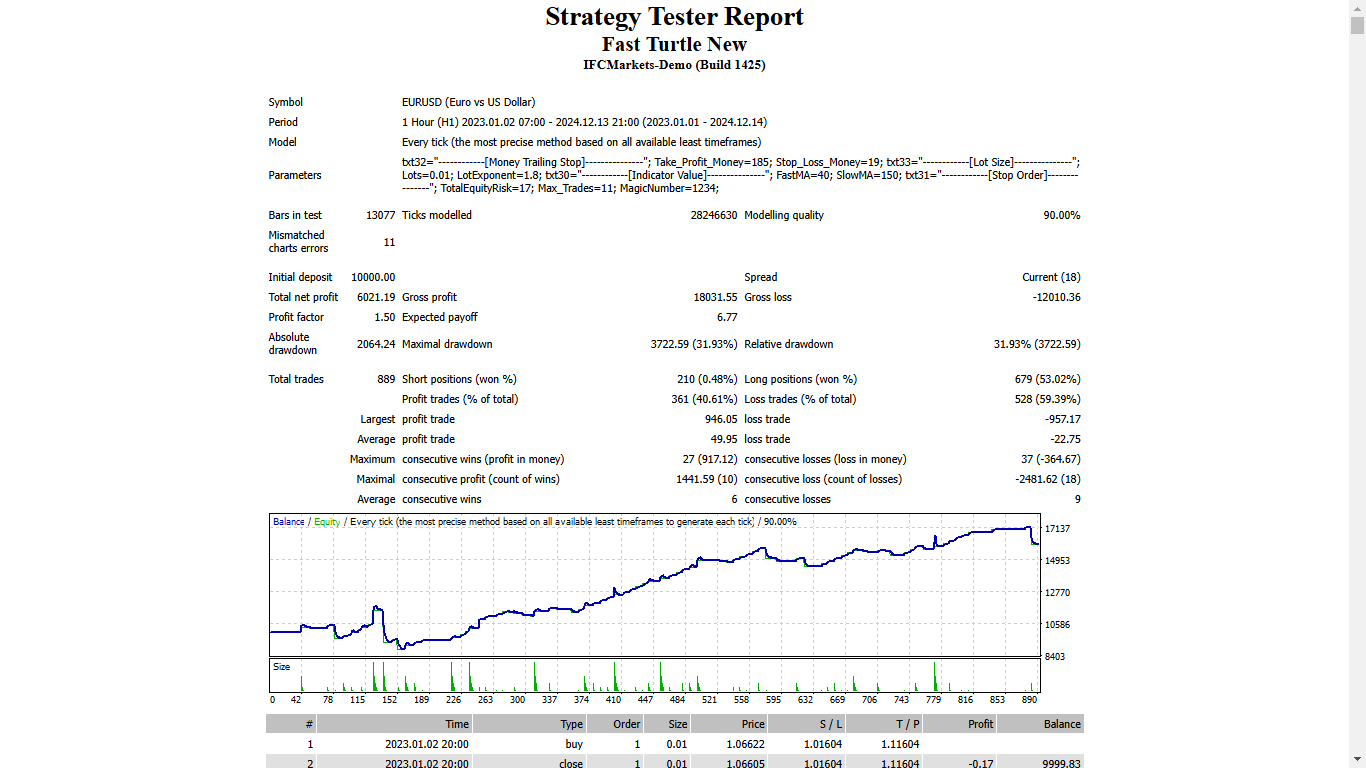This screenshot has height=768, width=1366.
Task: Click the modelling quality value 90.00%
Action: click(1062, 215)
